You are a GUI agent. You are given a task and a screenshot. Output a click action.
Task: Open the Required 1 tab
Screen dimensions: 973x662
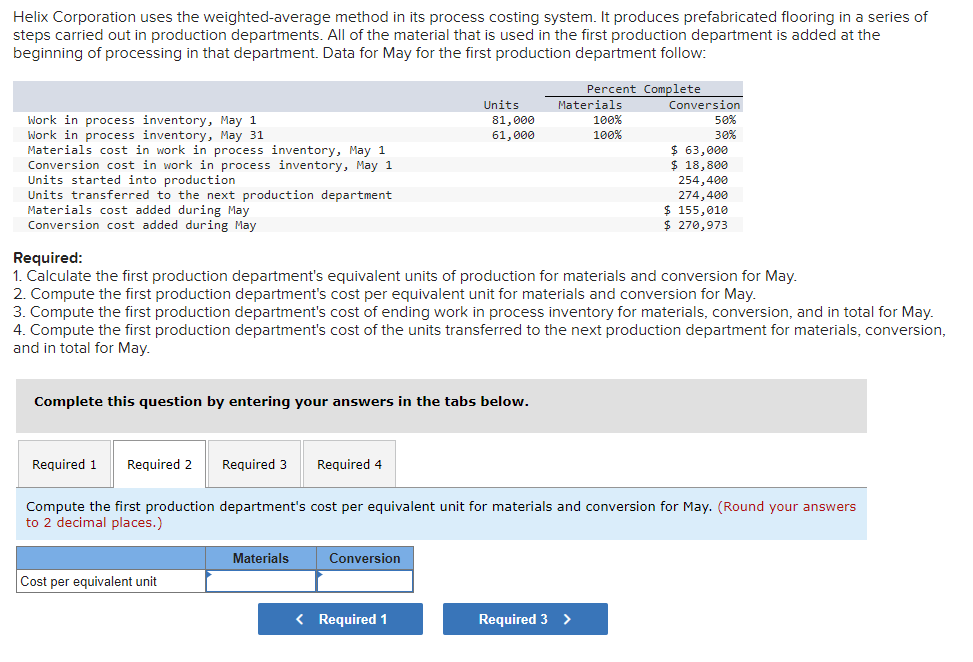pos(65,464)
